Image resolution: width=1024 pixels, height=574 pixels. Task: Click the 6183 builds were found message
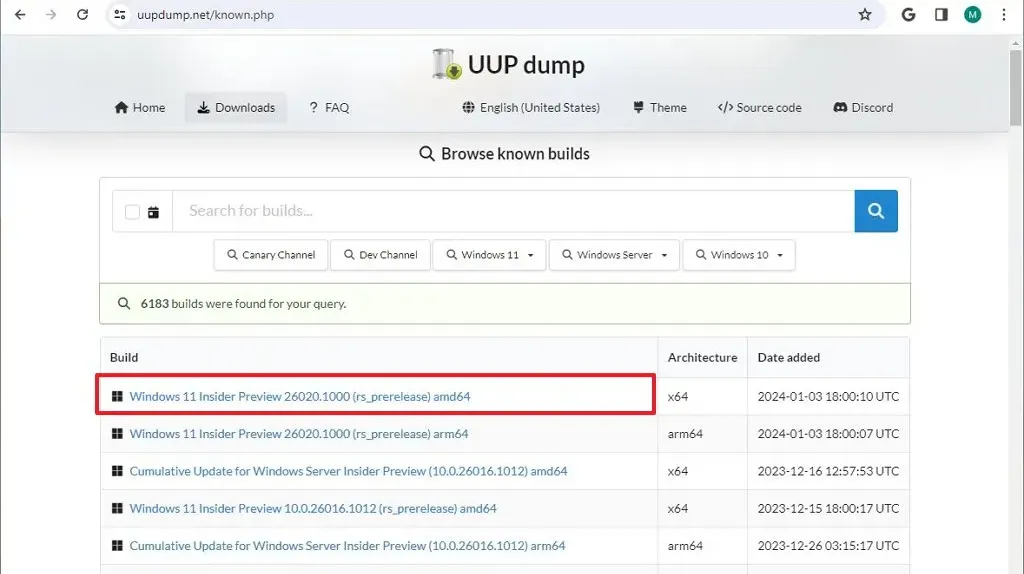[243, 304]
